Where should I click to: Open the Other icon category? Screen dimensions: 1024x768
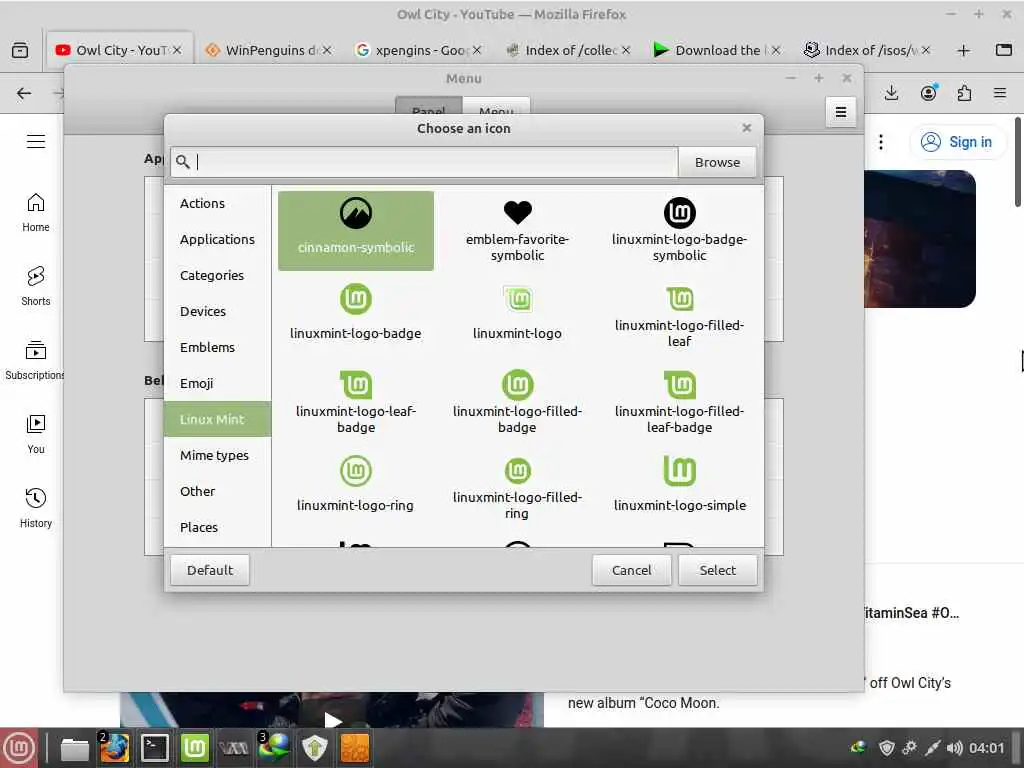pyautogui.click(x=217, y=490)
